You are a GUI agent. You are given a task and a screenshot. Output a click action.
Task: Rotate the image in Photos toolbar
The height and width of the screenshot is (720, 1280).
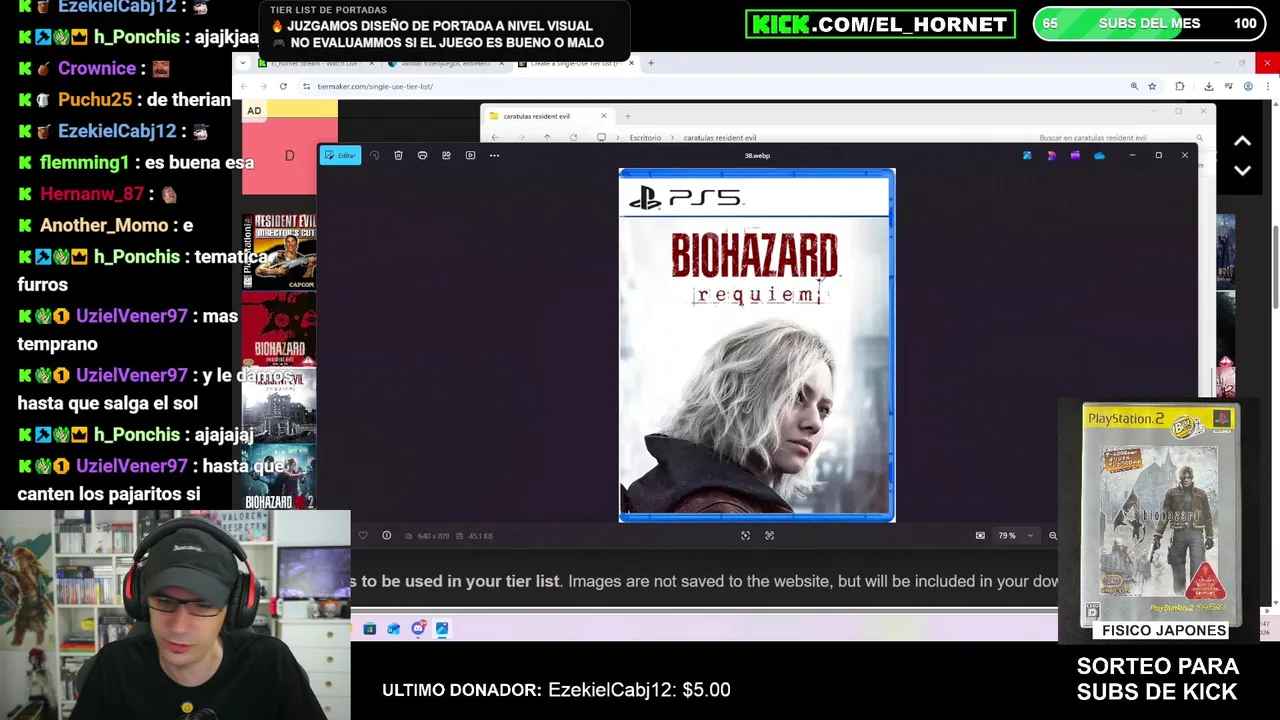point(374,155)
